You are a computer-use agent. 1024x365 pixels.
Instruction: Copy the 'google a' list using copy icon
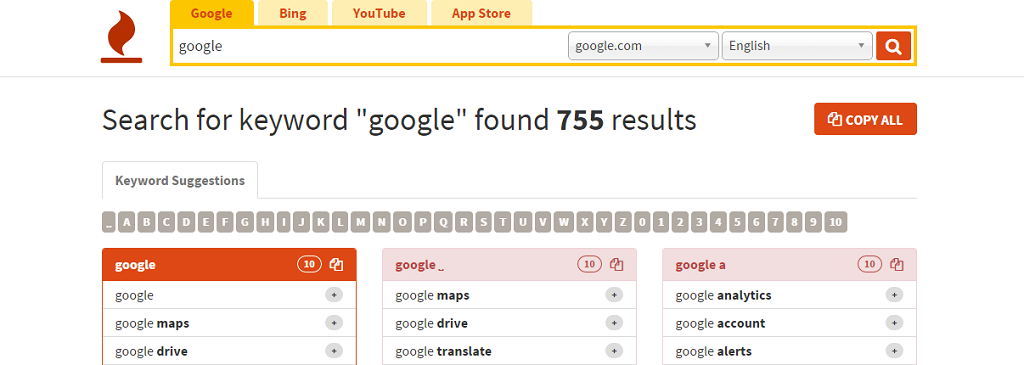pos(897,264)
